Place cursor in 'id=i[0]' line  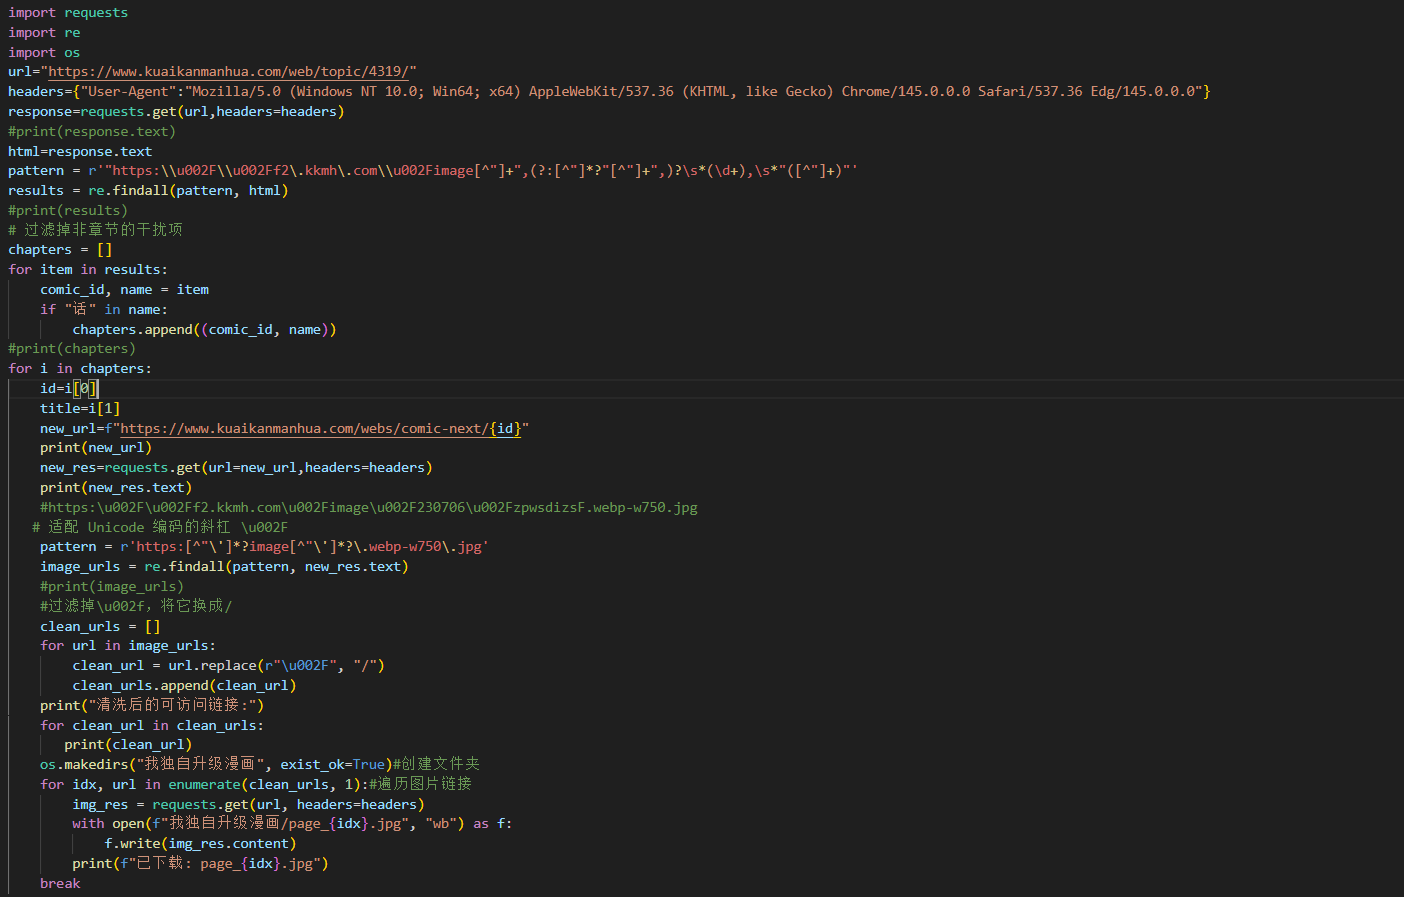pyautogui.click(x=69, y=389)
